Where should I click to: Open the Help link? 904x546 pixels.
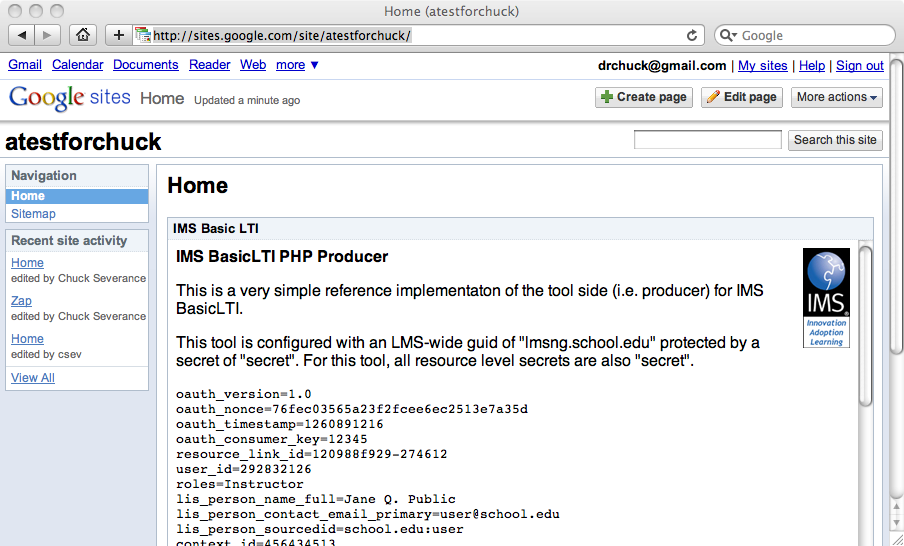[812, 66]
